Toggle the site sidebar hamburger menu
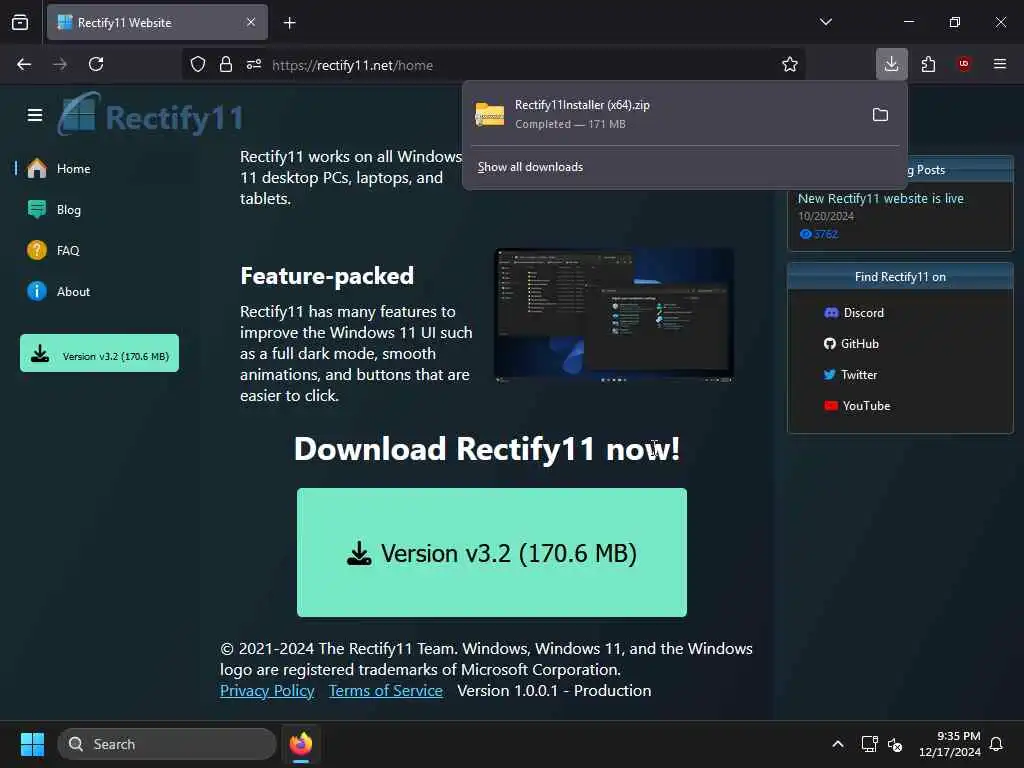 [35, 116]
